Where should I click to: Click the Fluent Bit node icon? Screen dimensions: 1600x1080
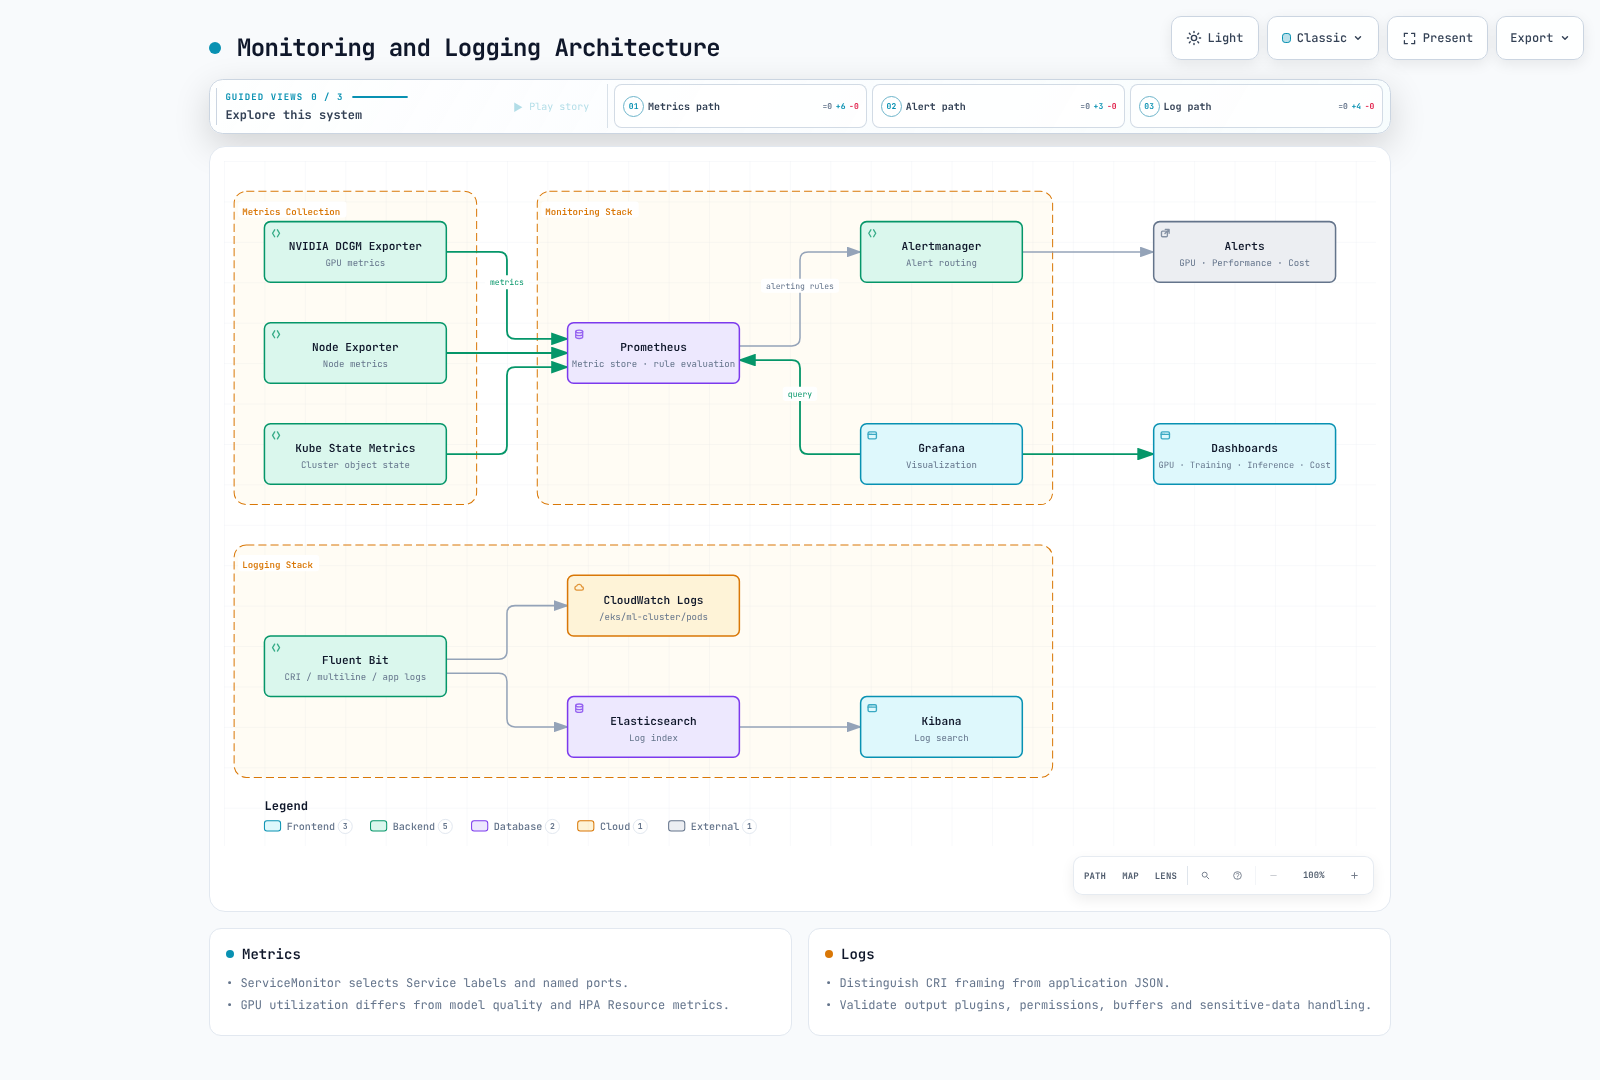click(276, 647)
